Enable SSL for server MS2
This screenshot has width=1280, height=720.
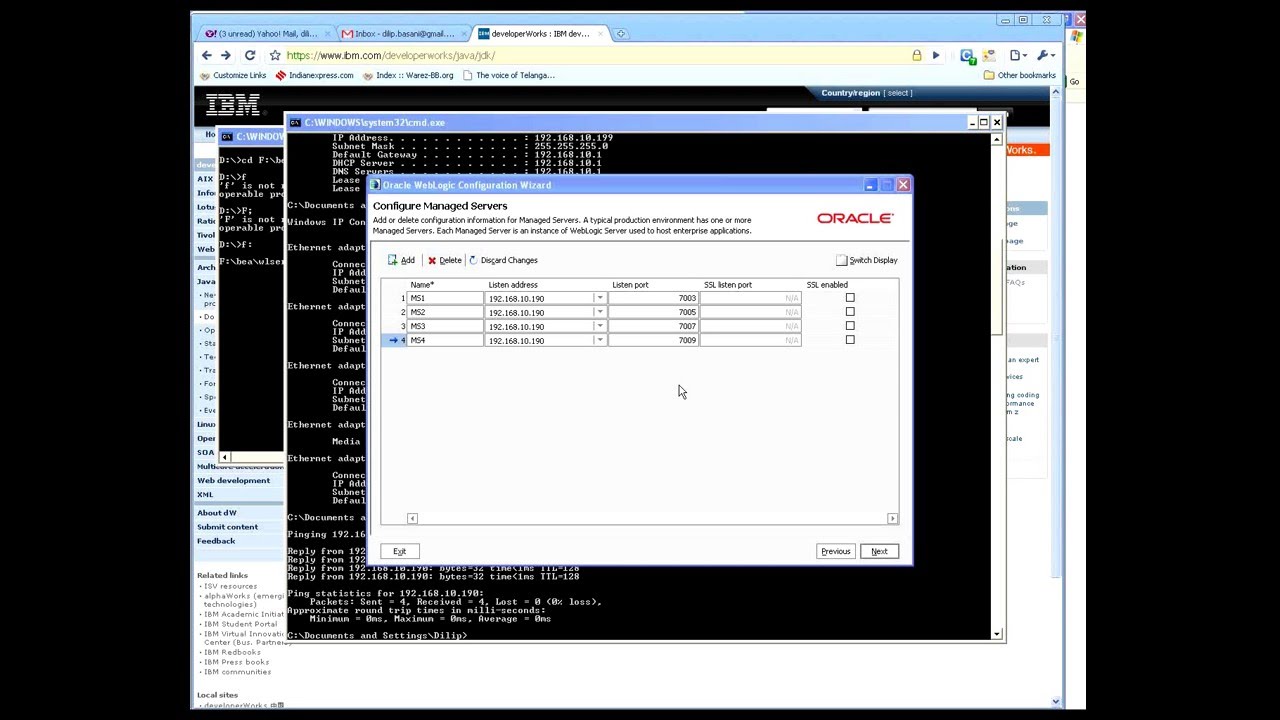tap(850, 312)
